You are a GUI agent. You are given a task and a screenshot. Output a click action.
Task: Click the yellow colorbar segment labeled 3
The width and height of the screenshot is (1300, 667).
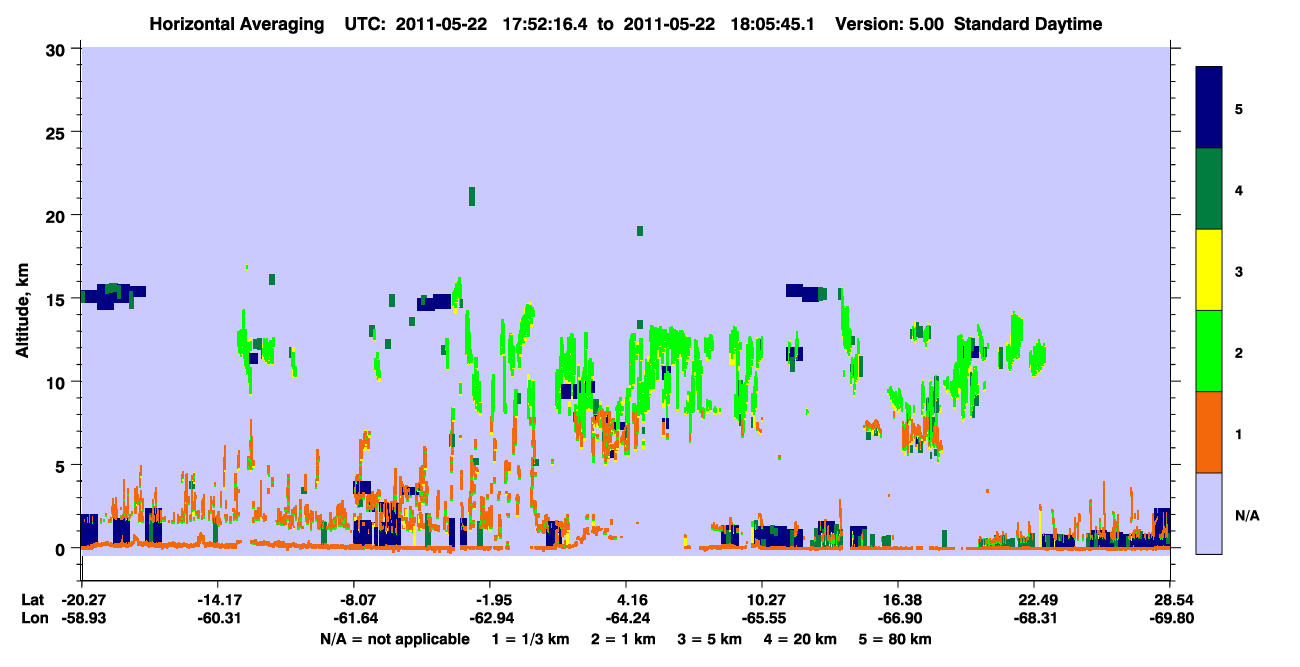coord(1209,270)
